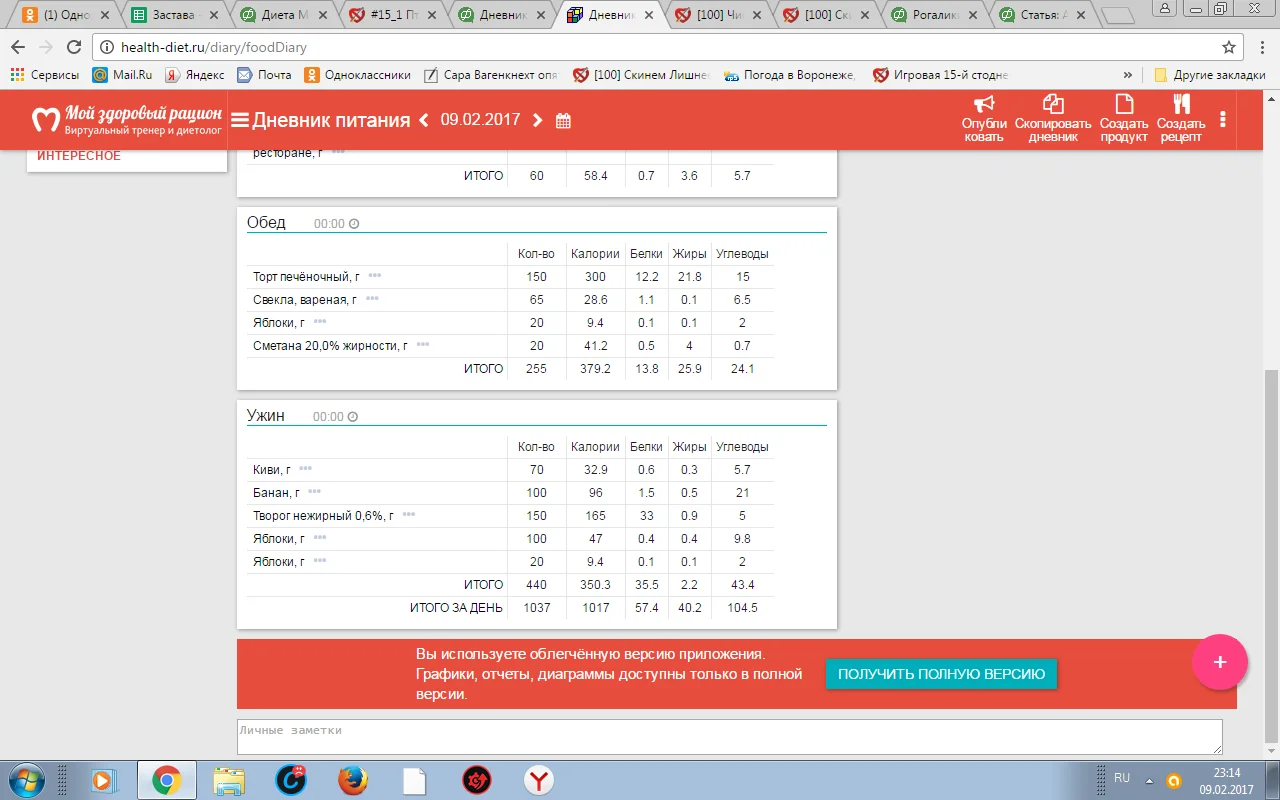Open the Погода в Воронеже bookmark
This screenshot has height=800, width=1280.
(x=790, y=75)
